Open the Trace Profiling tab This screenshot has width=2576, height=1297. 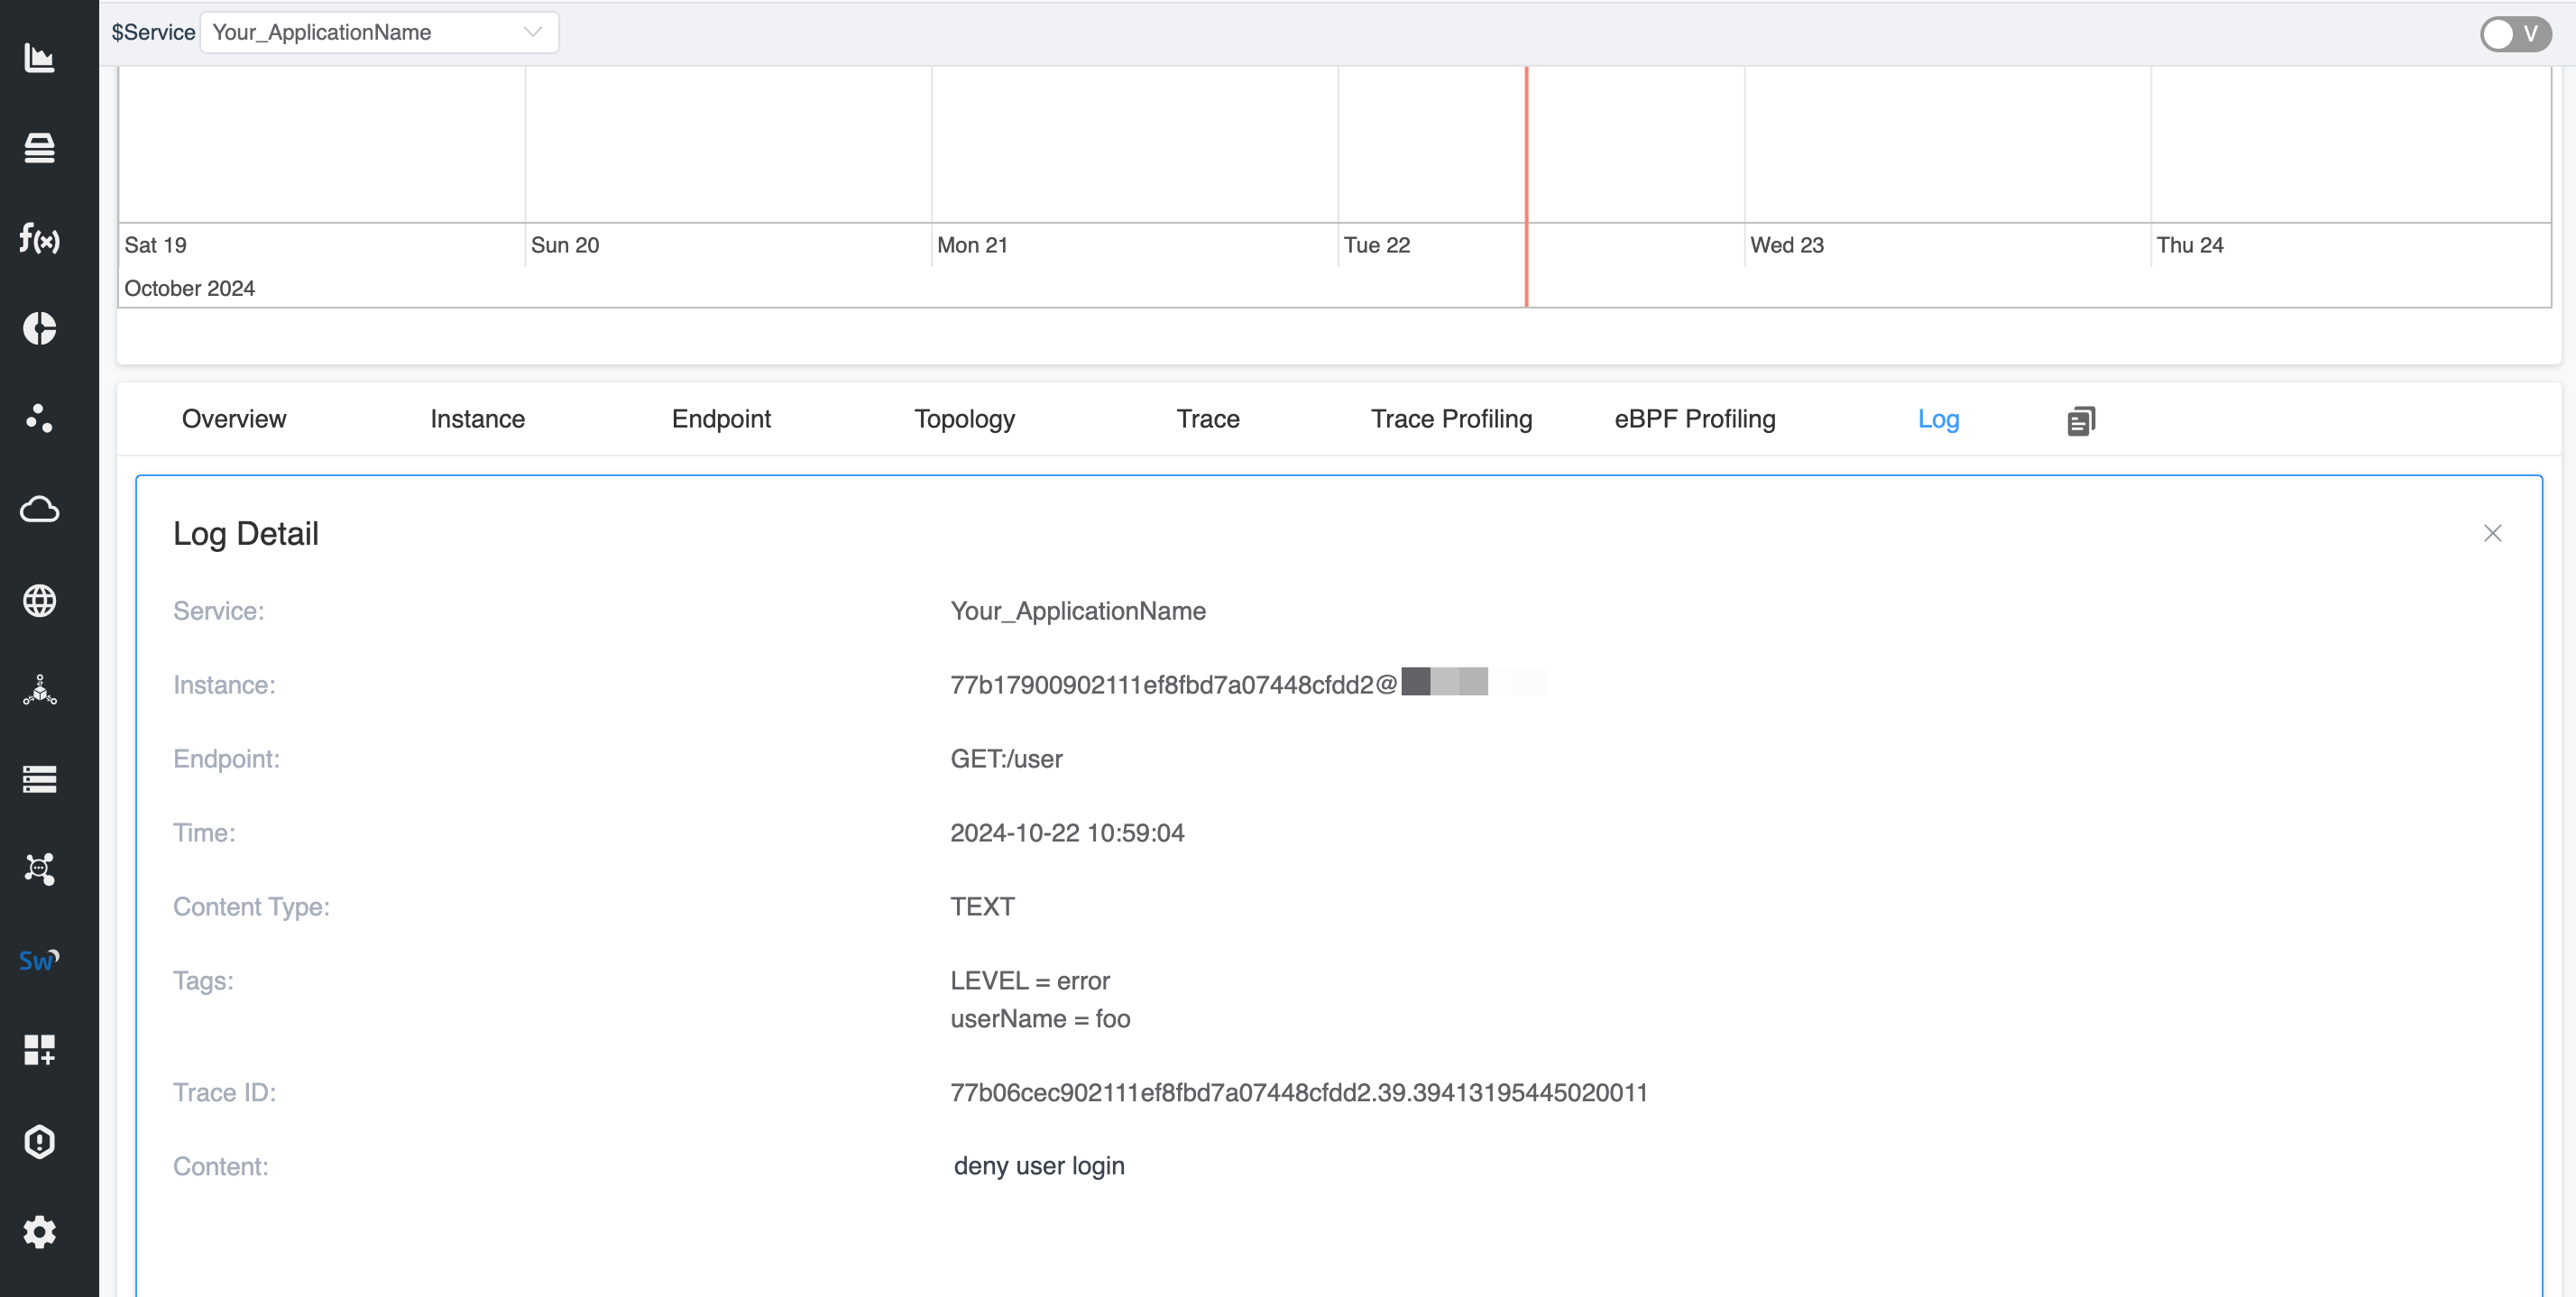tap(1451, 419)
